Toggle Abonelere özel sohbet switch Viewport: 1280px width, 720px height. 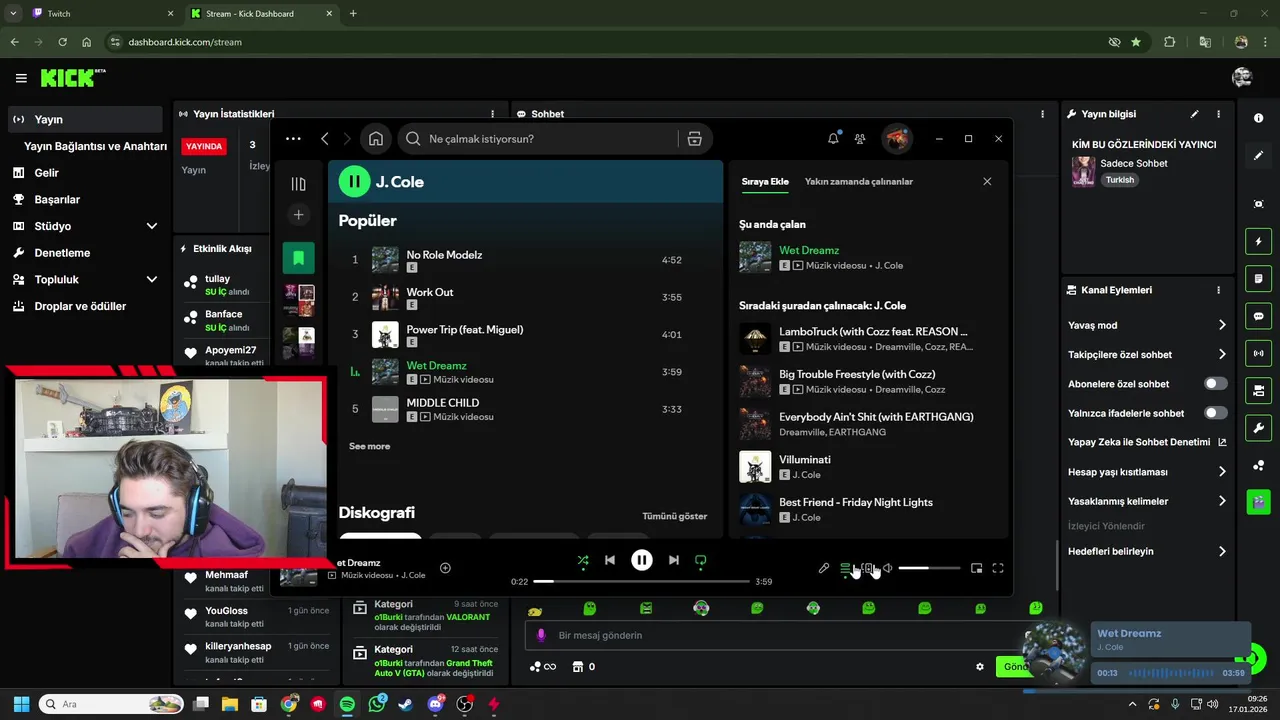(x=1215, y=384)
